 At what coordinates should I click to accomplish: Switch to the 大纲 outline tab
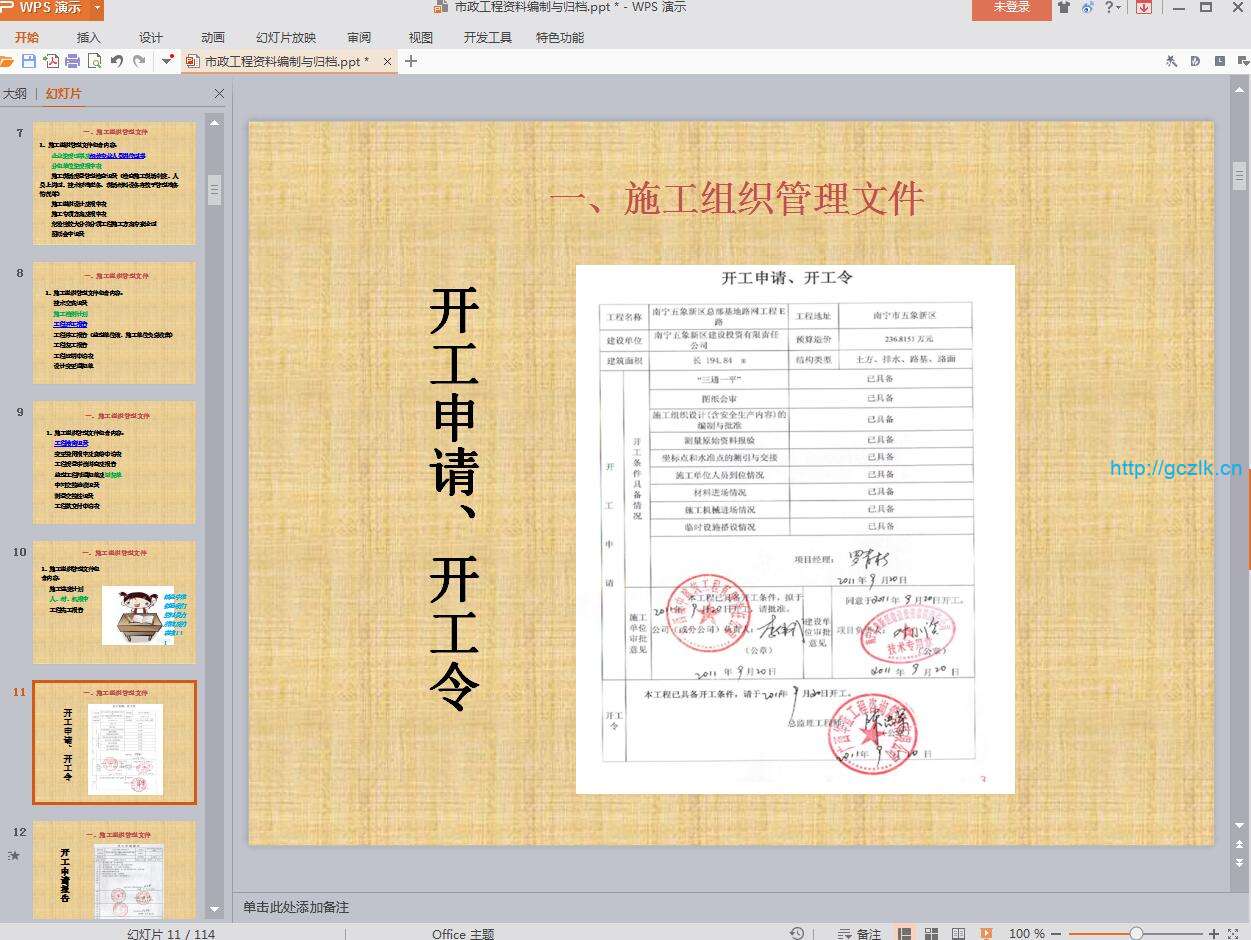coord(15,94)
